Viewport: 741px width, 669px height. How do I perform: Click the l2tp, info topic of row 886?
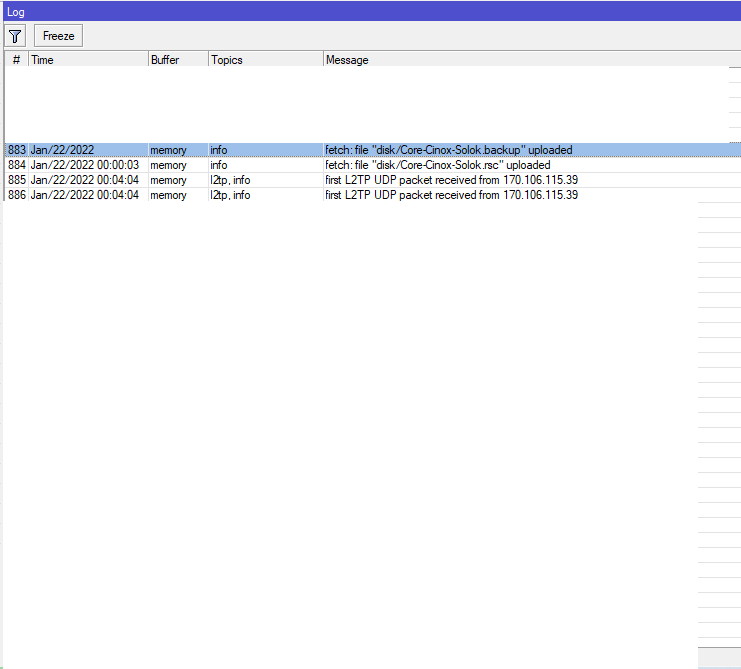(x=230, y=195)
